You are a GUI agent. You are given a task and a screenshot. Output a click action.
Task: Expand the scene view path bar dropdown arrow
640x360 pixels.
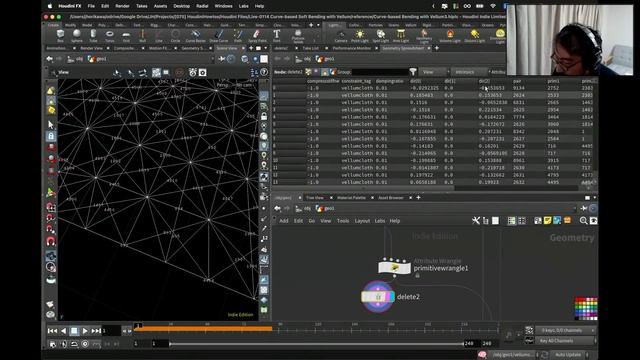(x=212, y=59)
